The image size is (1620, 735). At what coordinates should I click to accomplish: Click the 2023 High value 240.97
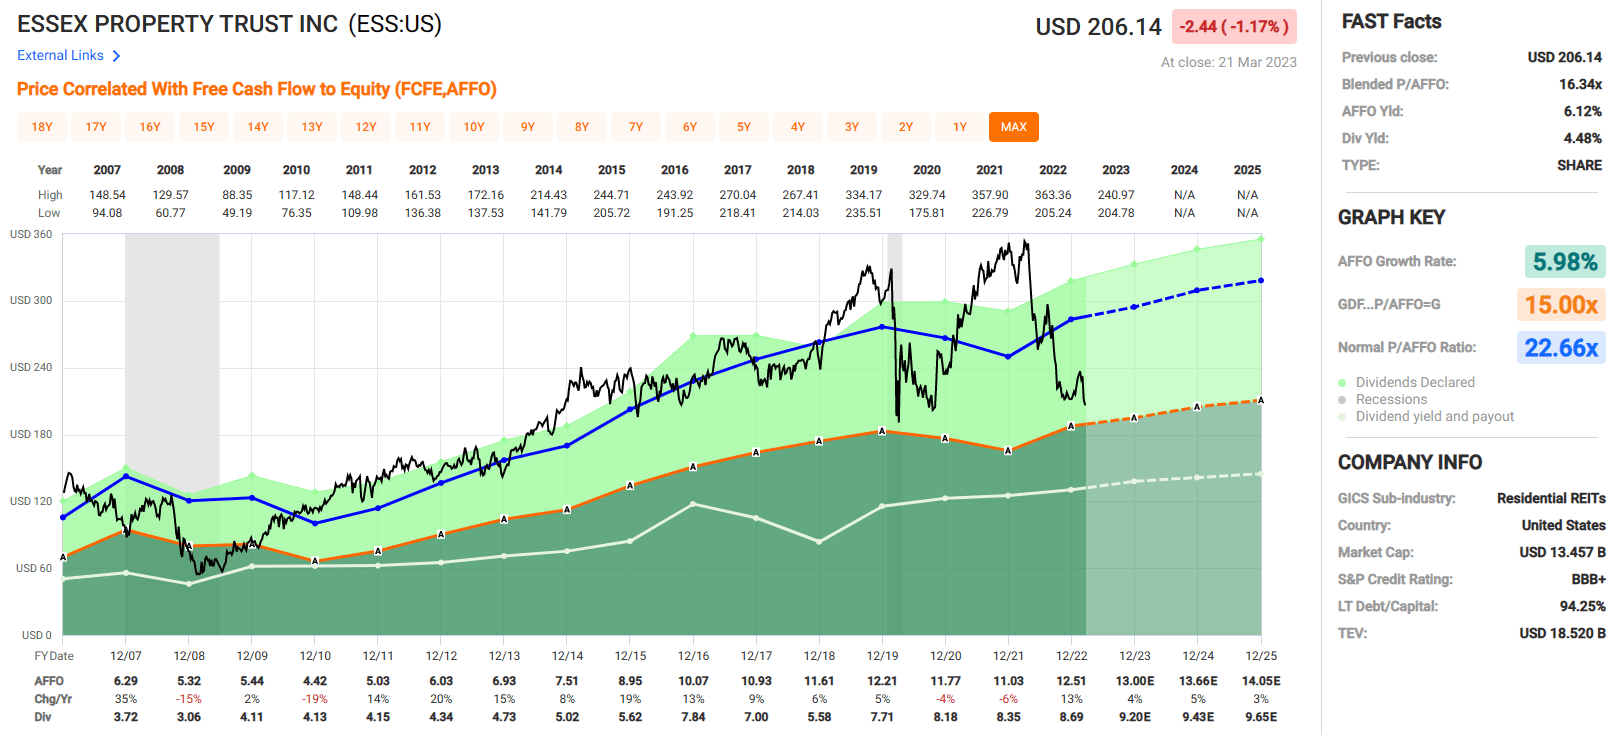coord(1116,195)
